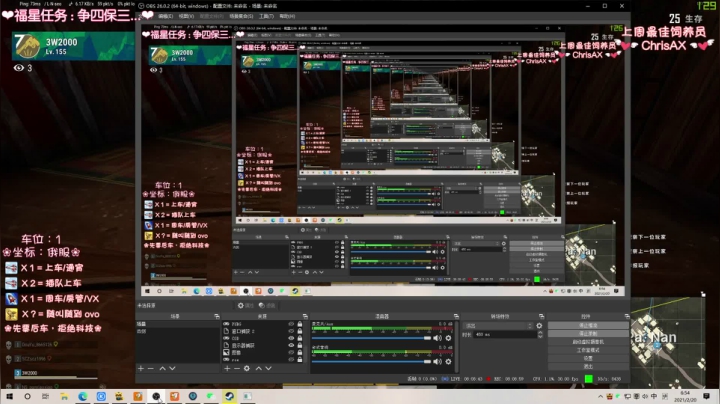Start the Virtual Camera from Controls
The width and height of the screenshot is (720, 404).
tap(588, 342)
